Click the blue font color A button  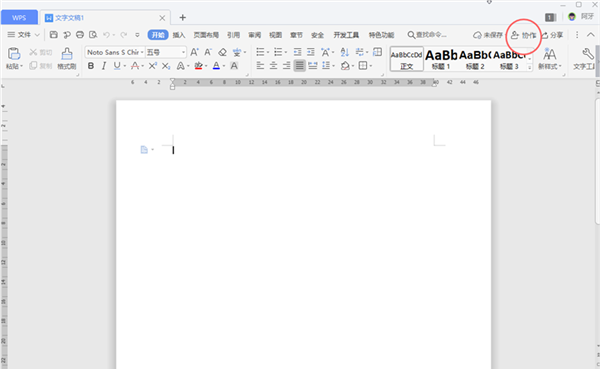pyautogui.click(x=216, y=66)
